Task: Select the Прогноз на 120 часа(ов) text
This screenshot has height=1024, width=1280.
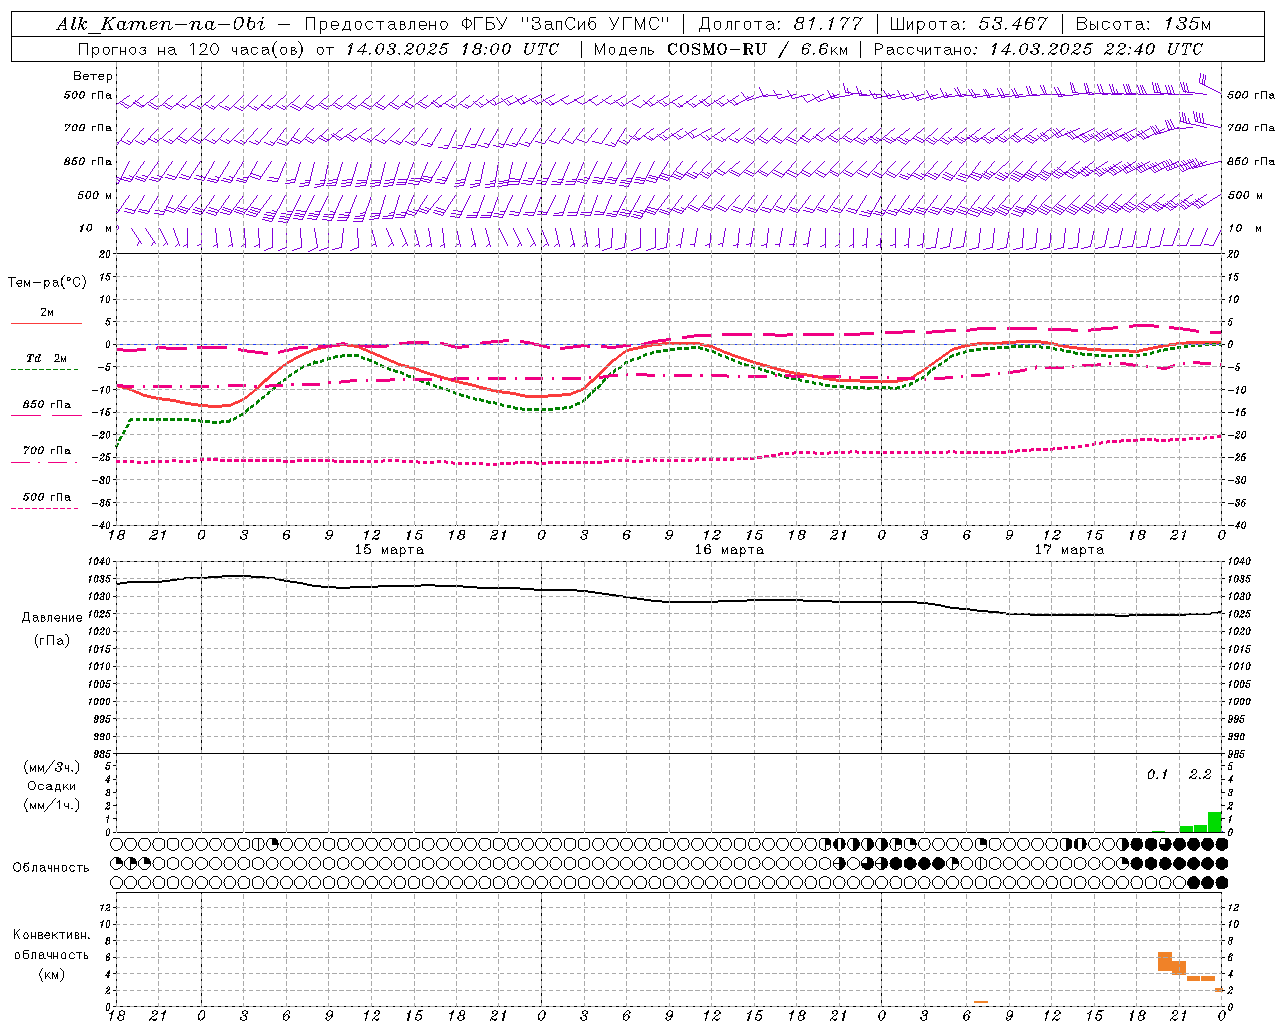Action: pos(192,49)
